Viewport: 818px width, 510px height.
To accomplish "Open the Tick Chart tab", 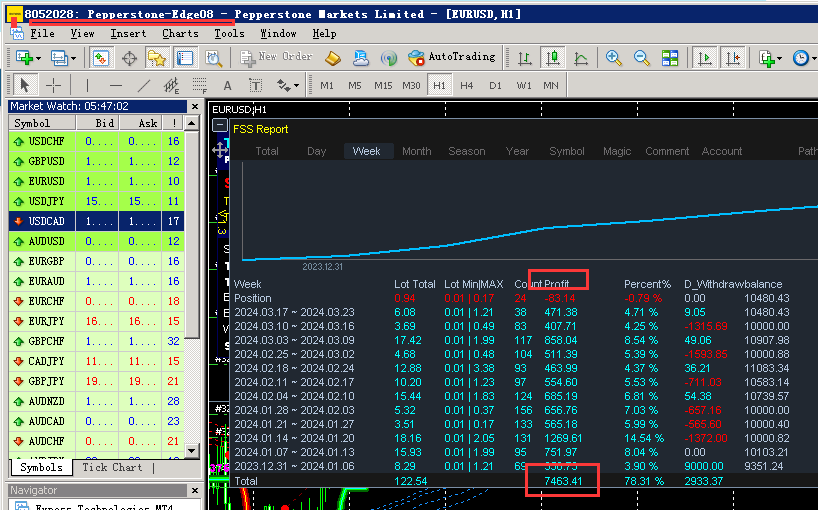I will (112, 467).
